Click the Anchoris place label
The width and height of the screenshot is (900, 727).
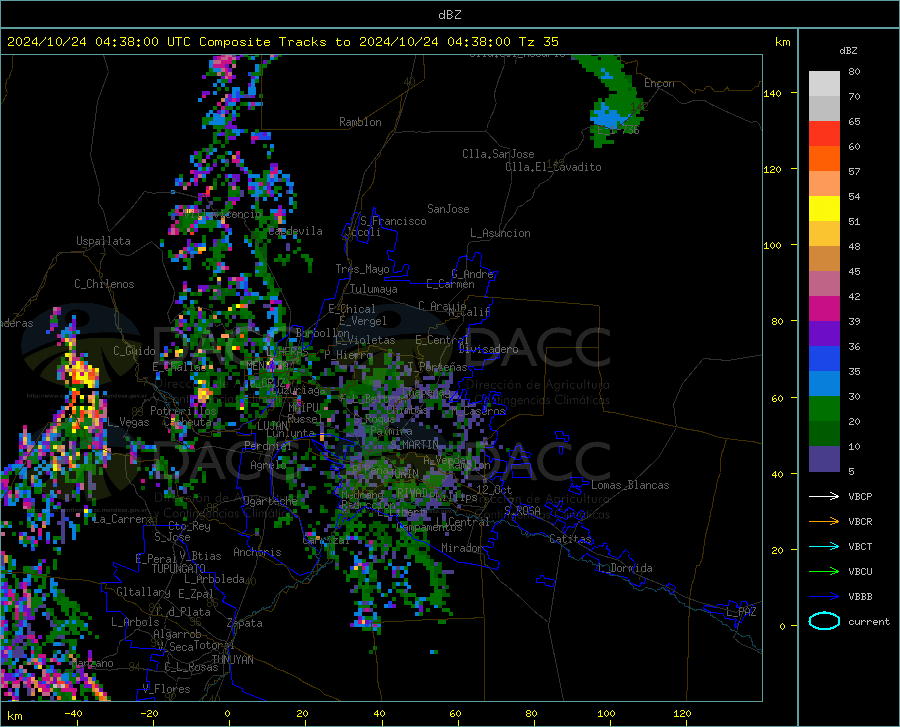pos(257,552)
